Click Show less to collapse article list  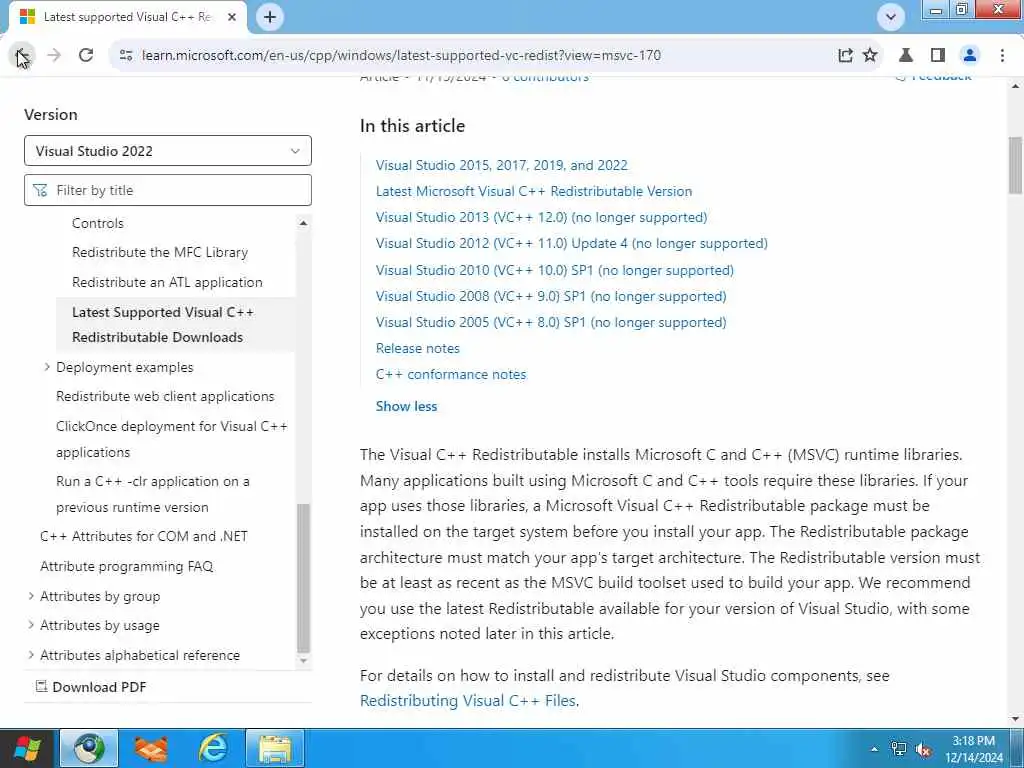click(x=406, y=406)
